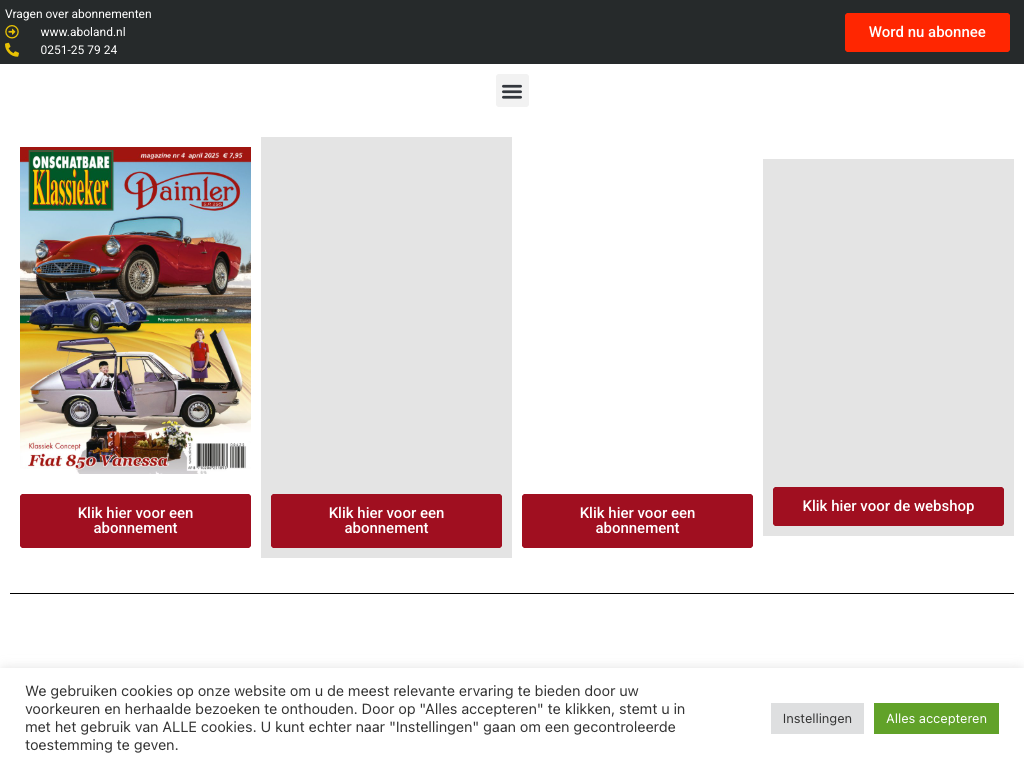The width and height of the screenshot is (1024, 768).
Task: Click the subscription button in the gray column
Action: point(386,521)
